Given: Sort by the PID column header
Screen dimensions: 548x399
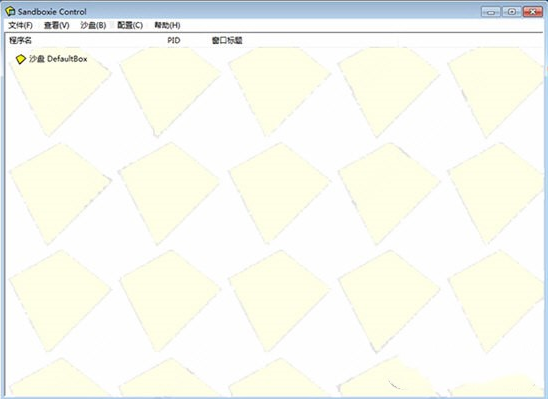Looking at the screenshot, I should click(174, 40).
